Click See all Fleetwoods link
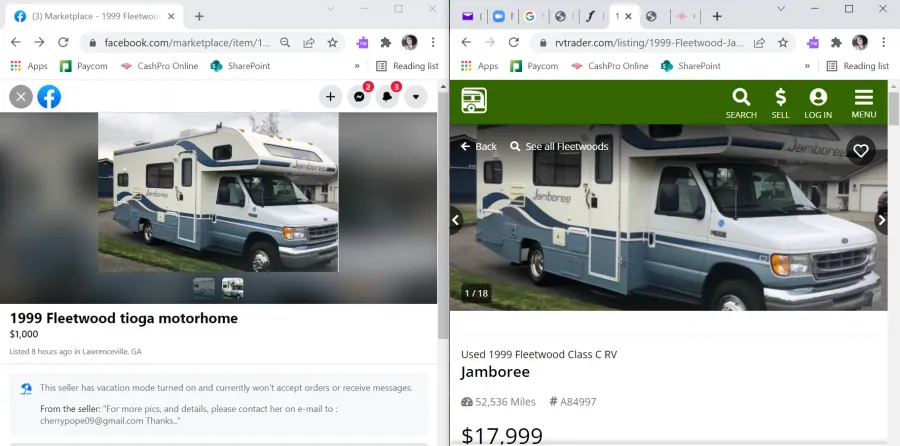The width and height of the screenshot is (900, 446). [x=559, y=146]
